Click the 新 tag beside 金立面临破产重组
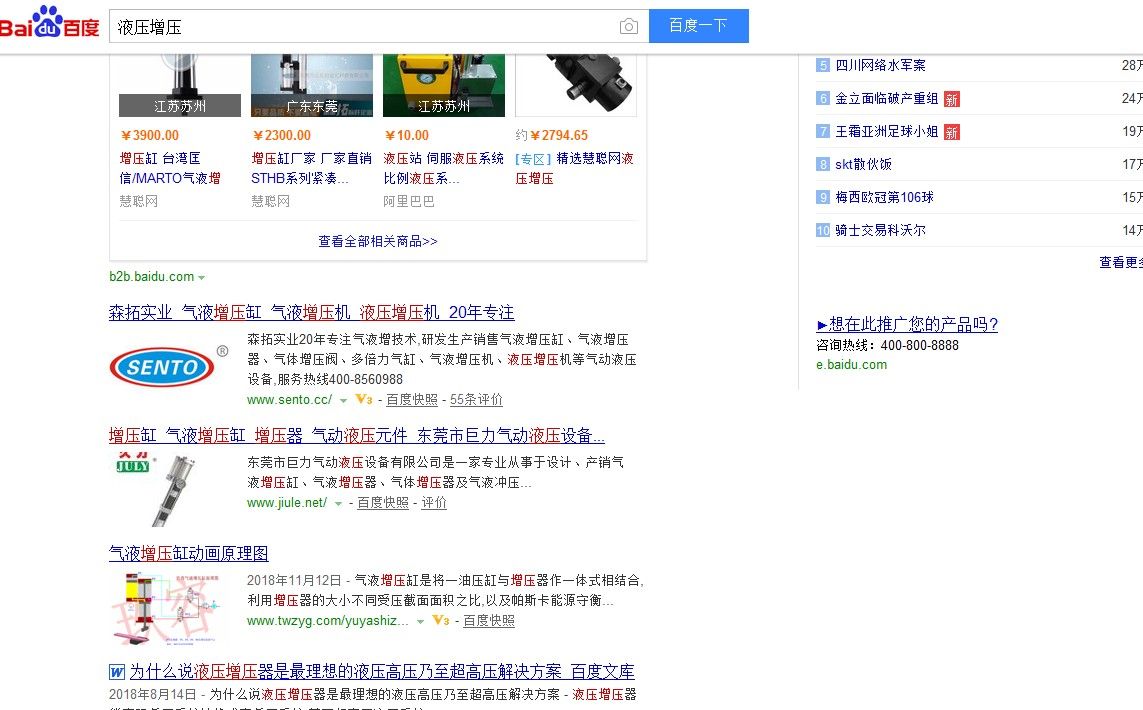1143x710 pixels. [x=951, y=99]
